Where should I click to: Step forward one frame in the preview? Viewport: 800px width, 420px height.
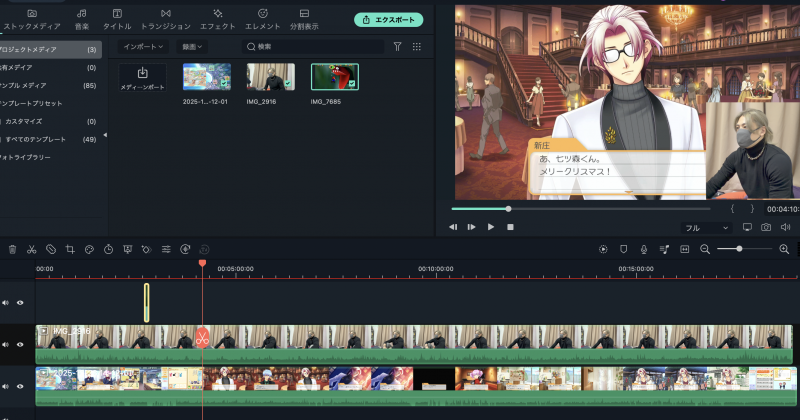point(471,227)
